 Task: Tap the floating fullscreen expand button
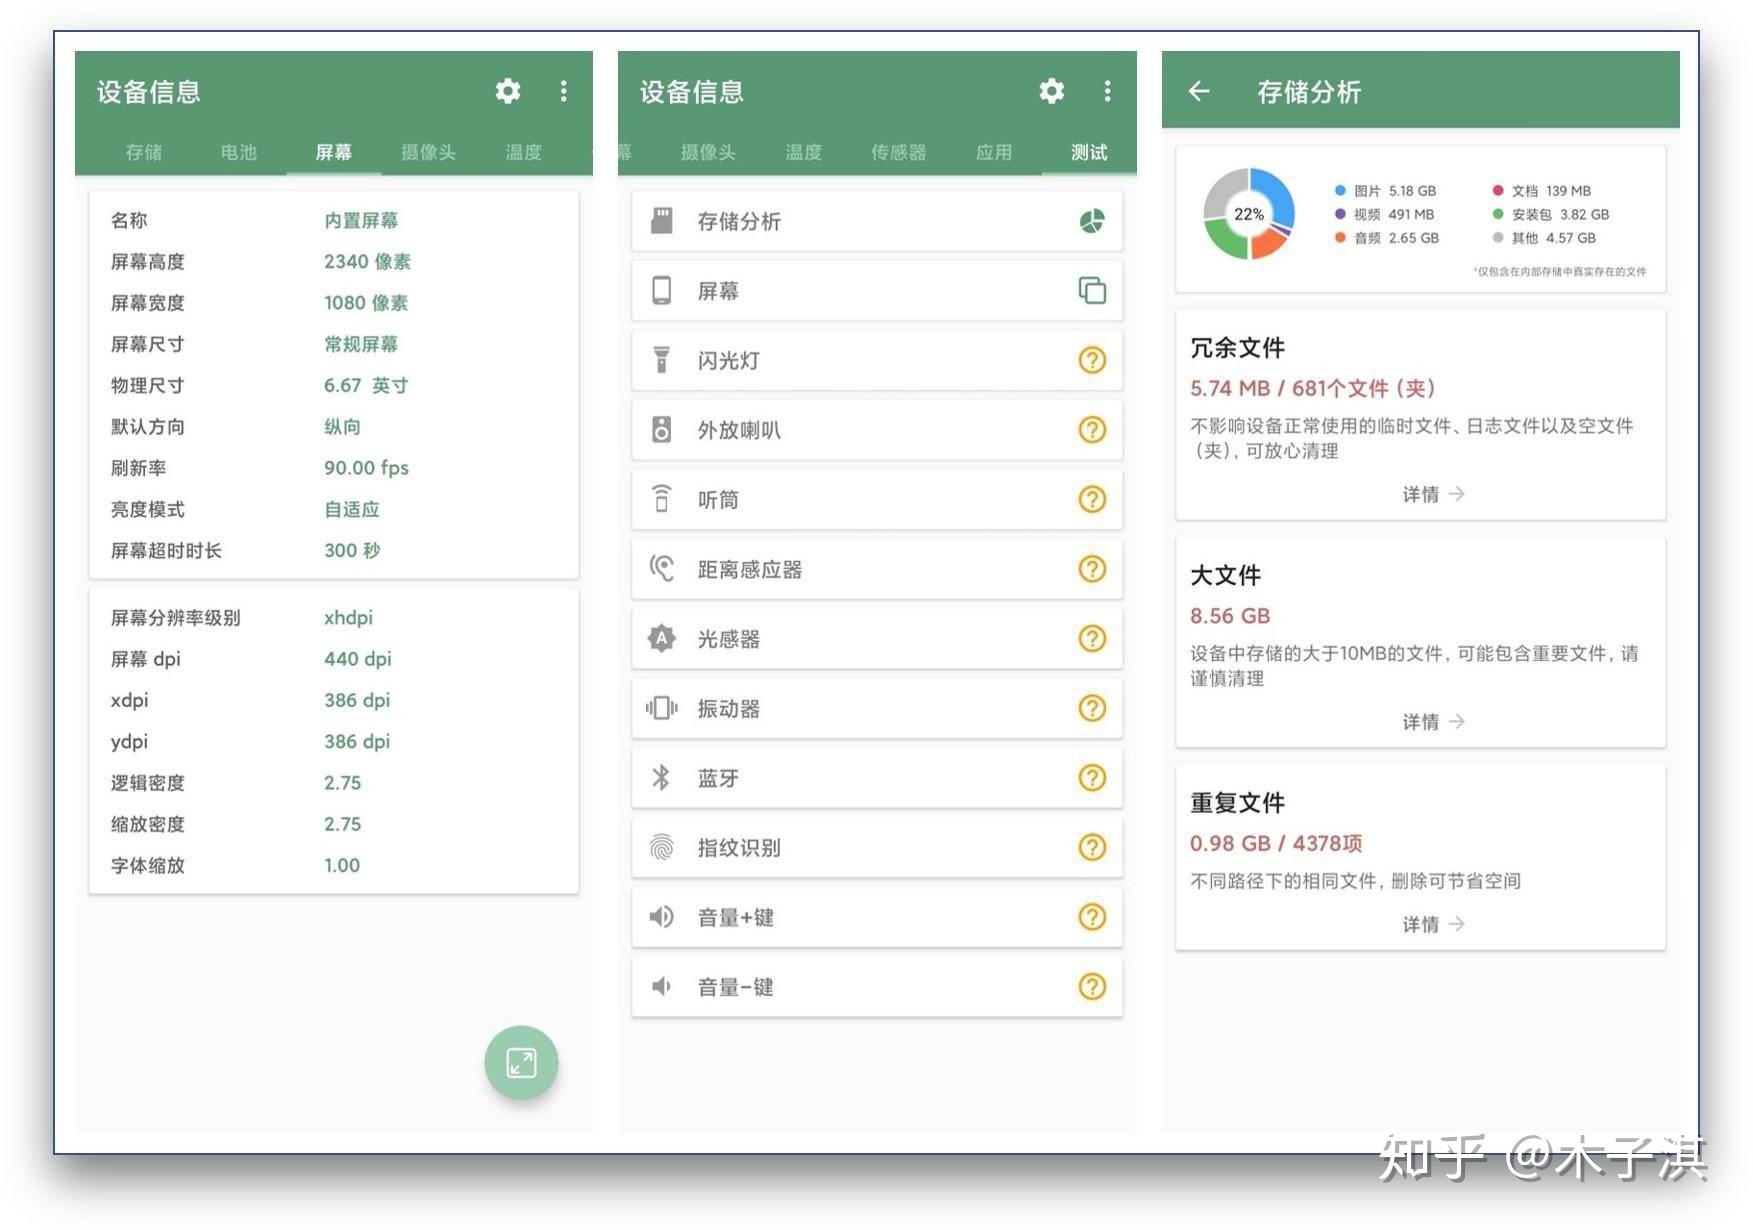tap(521, 1062)
